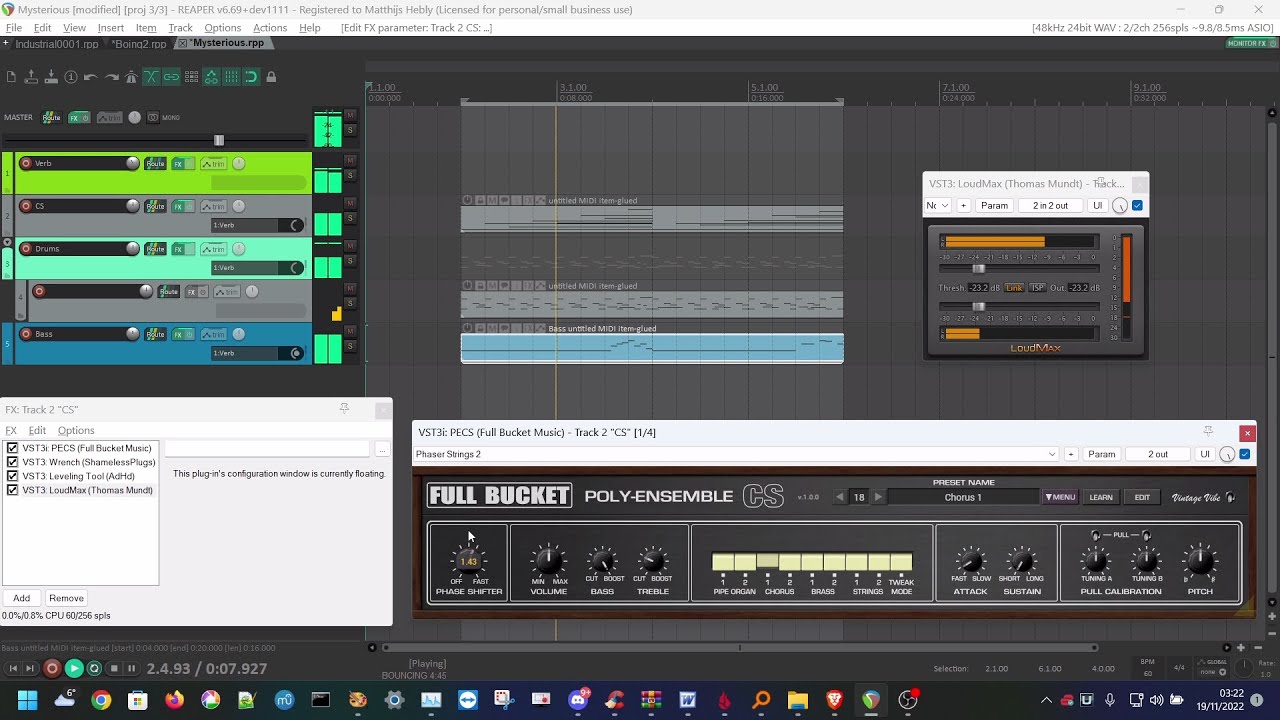Open Options menu in FX window
This screenshot has width=1280, height=720.
(x=76, y=431)
